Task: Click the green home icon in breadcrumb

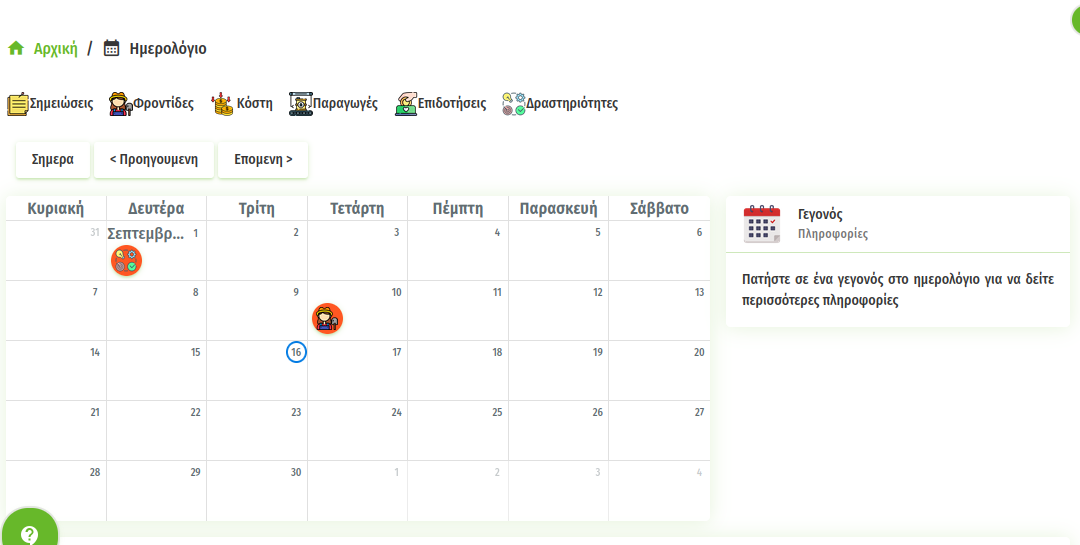Action: pyautogui.click(x=16, y=48)
